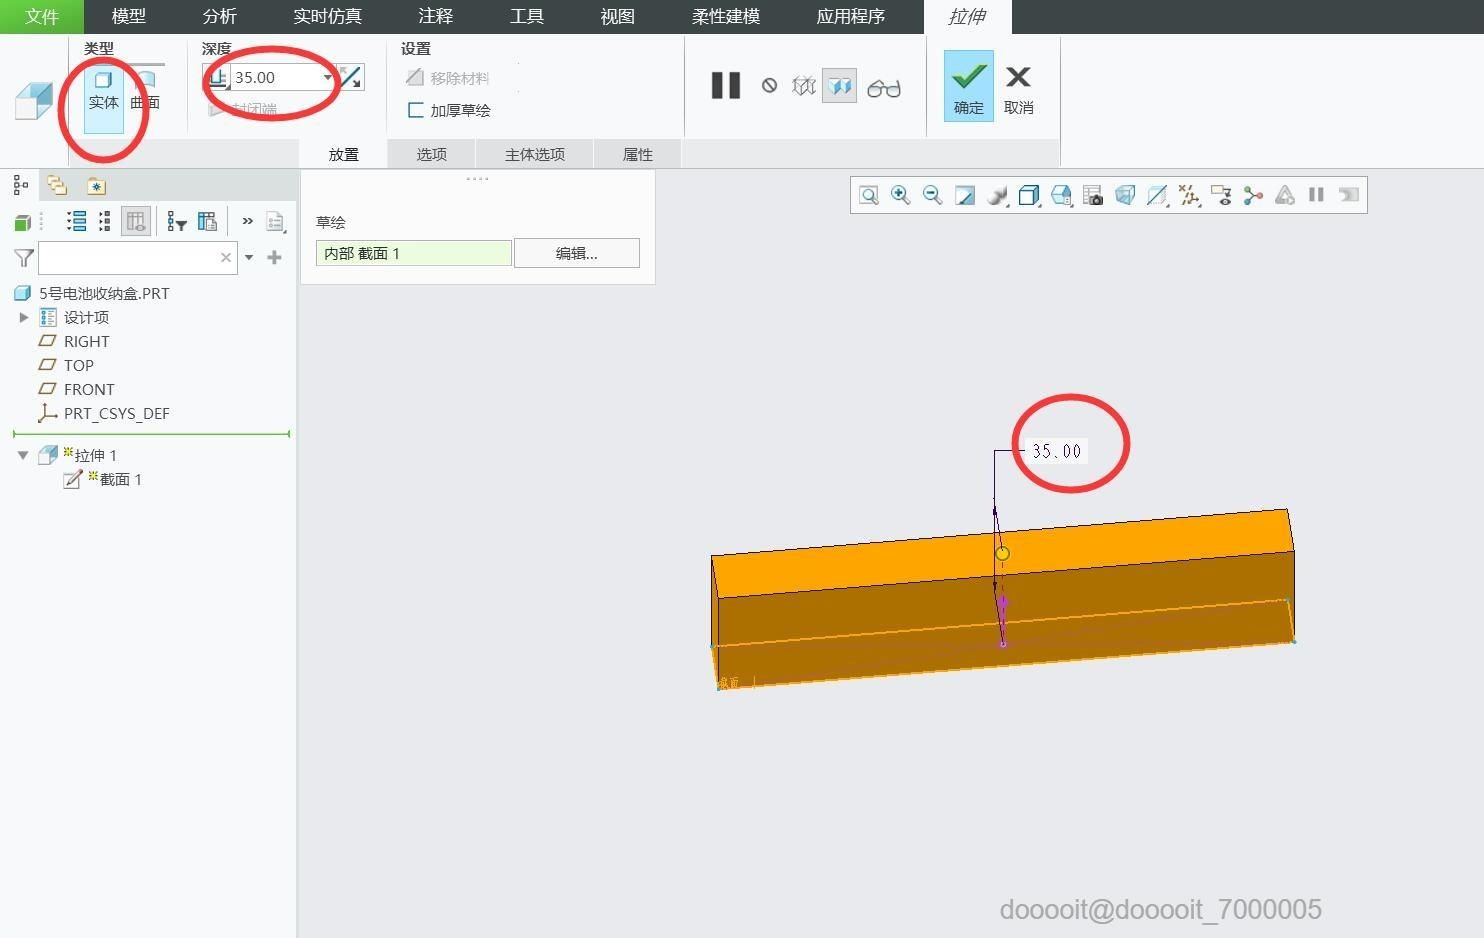Click the Zoom In magnifier icon

click(x=900, y=195)
